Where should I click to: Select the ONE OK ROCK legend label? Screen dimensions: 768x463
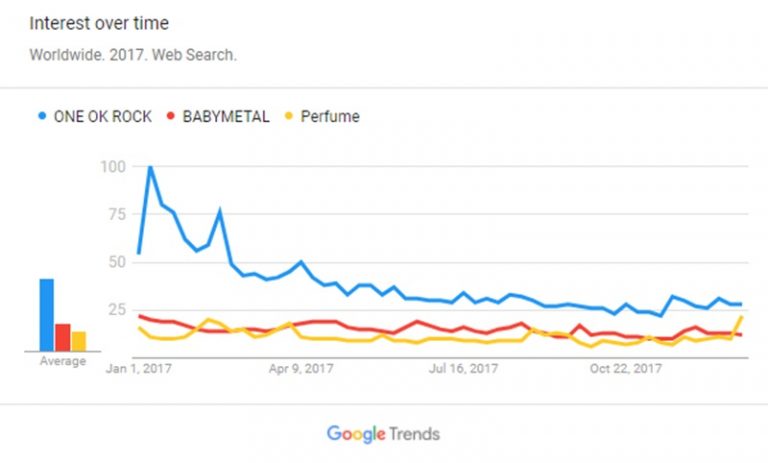click(x=103, y=117)
